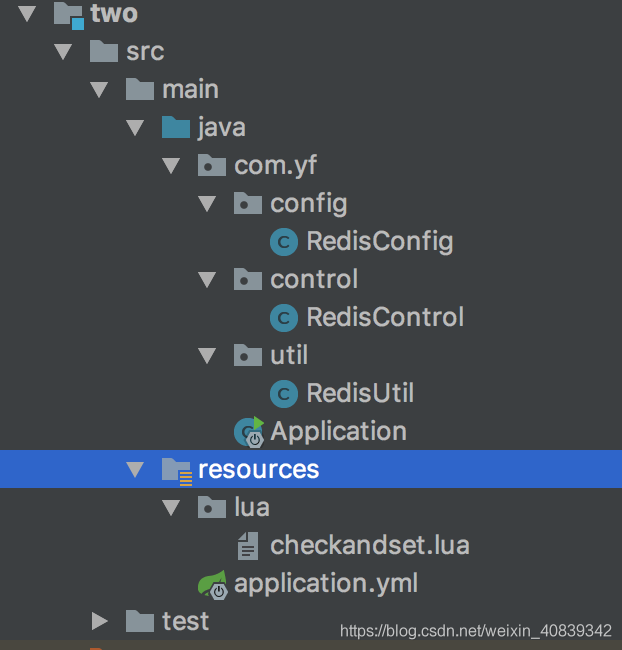This screenshot has height=650, width=622.
Task: Collapse the config package arrow
Action: [x=207, y=204]
